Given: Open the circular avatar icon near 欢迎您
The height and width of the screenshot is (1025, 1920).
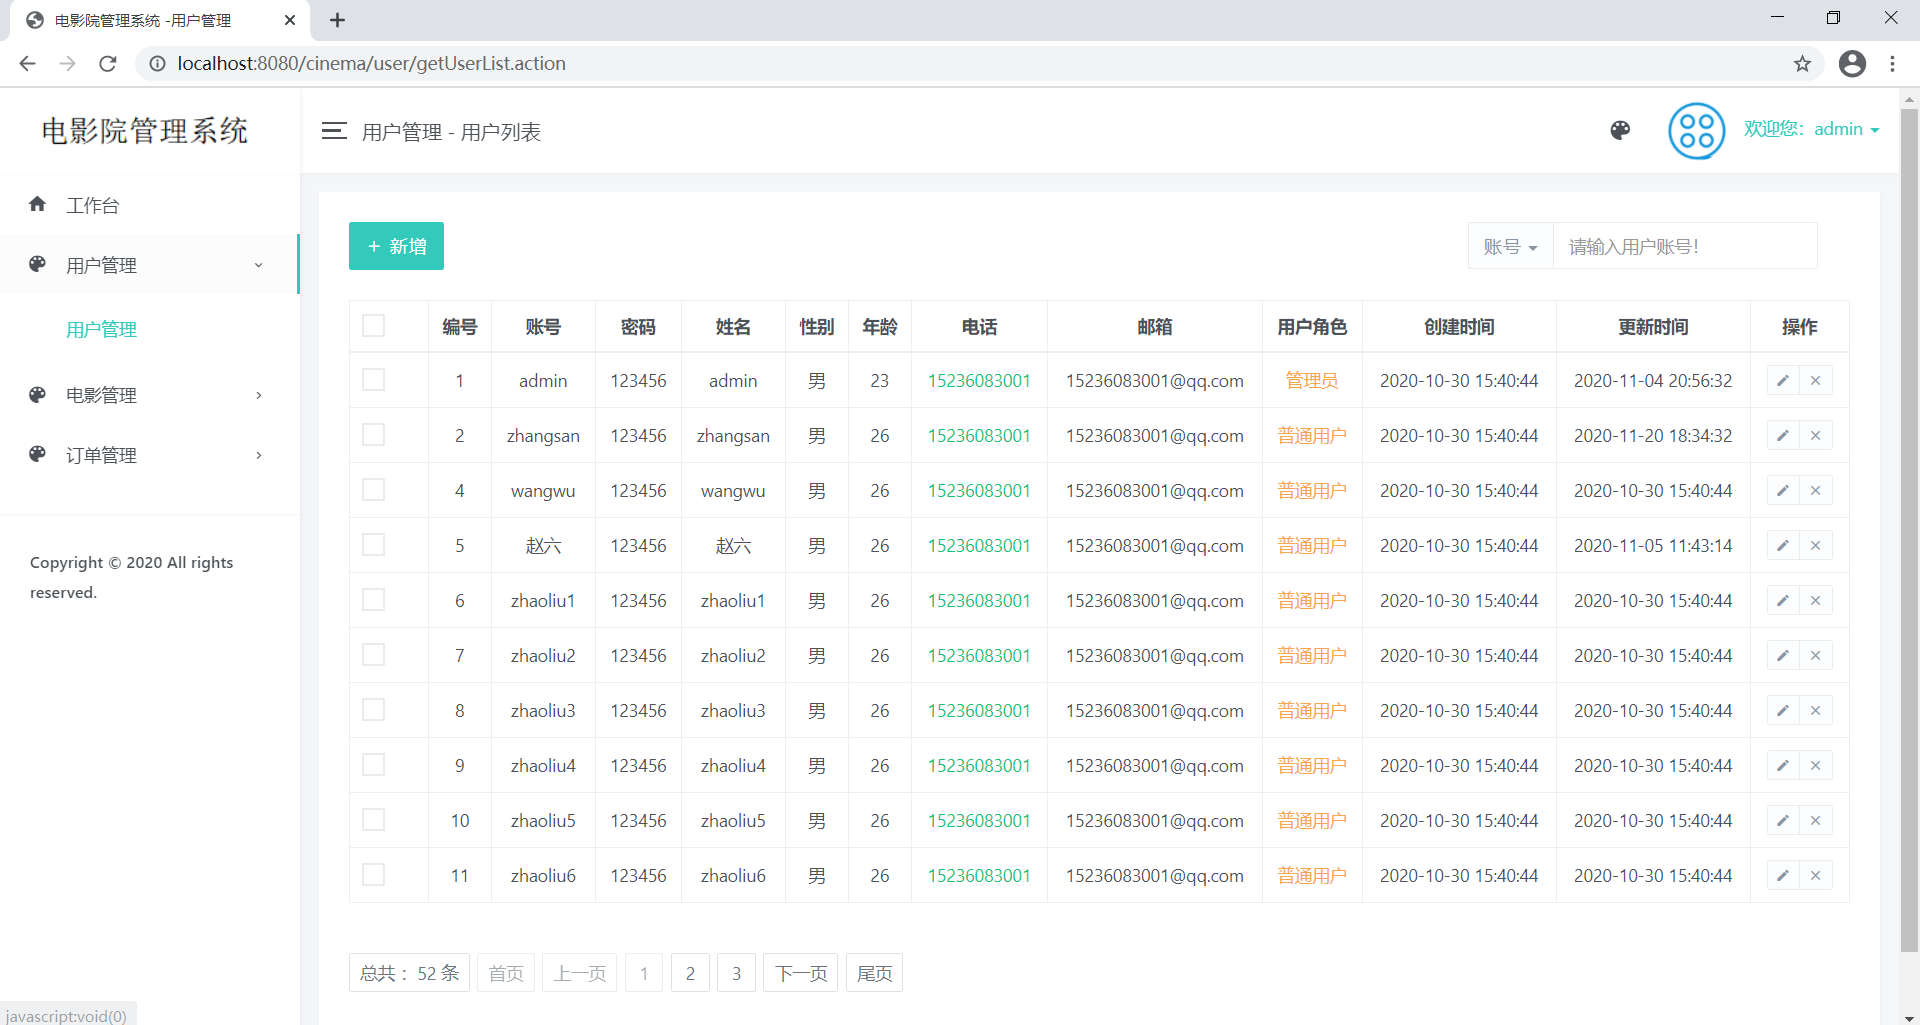Looking at the screenshot, I should [1696, 130].
